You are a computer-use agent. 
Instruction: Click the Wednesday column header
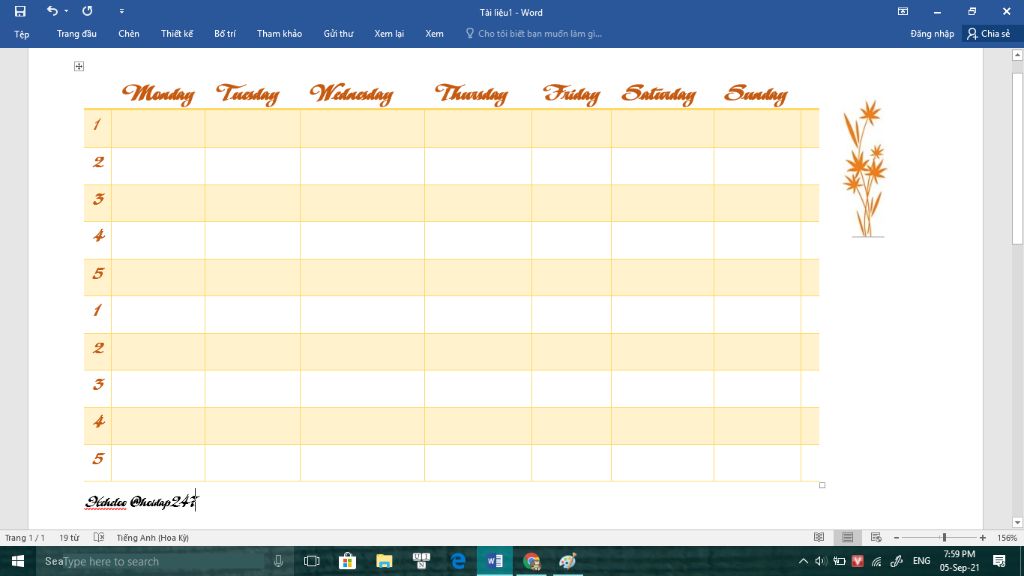click(351, 95)
